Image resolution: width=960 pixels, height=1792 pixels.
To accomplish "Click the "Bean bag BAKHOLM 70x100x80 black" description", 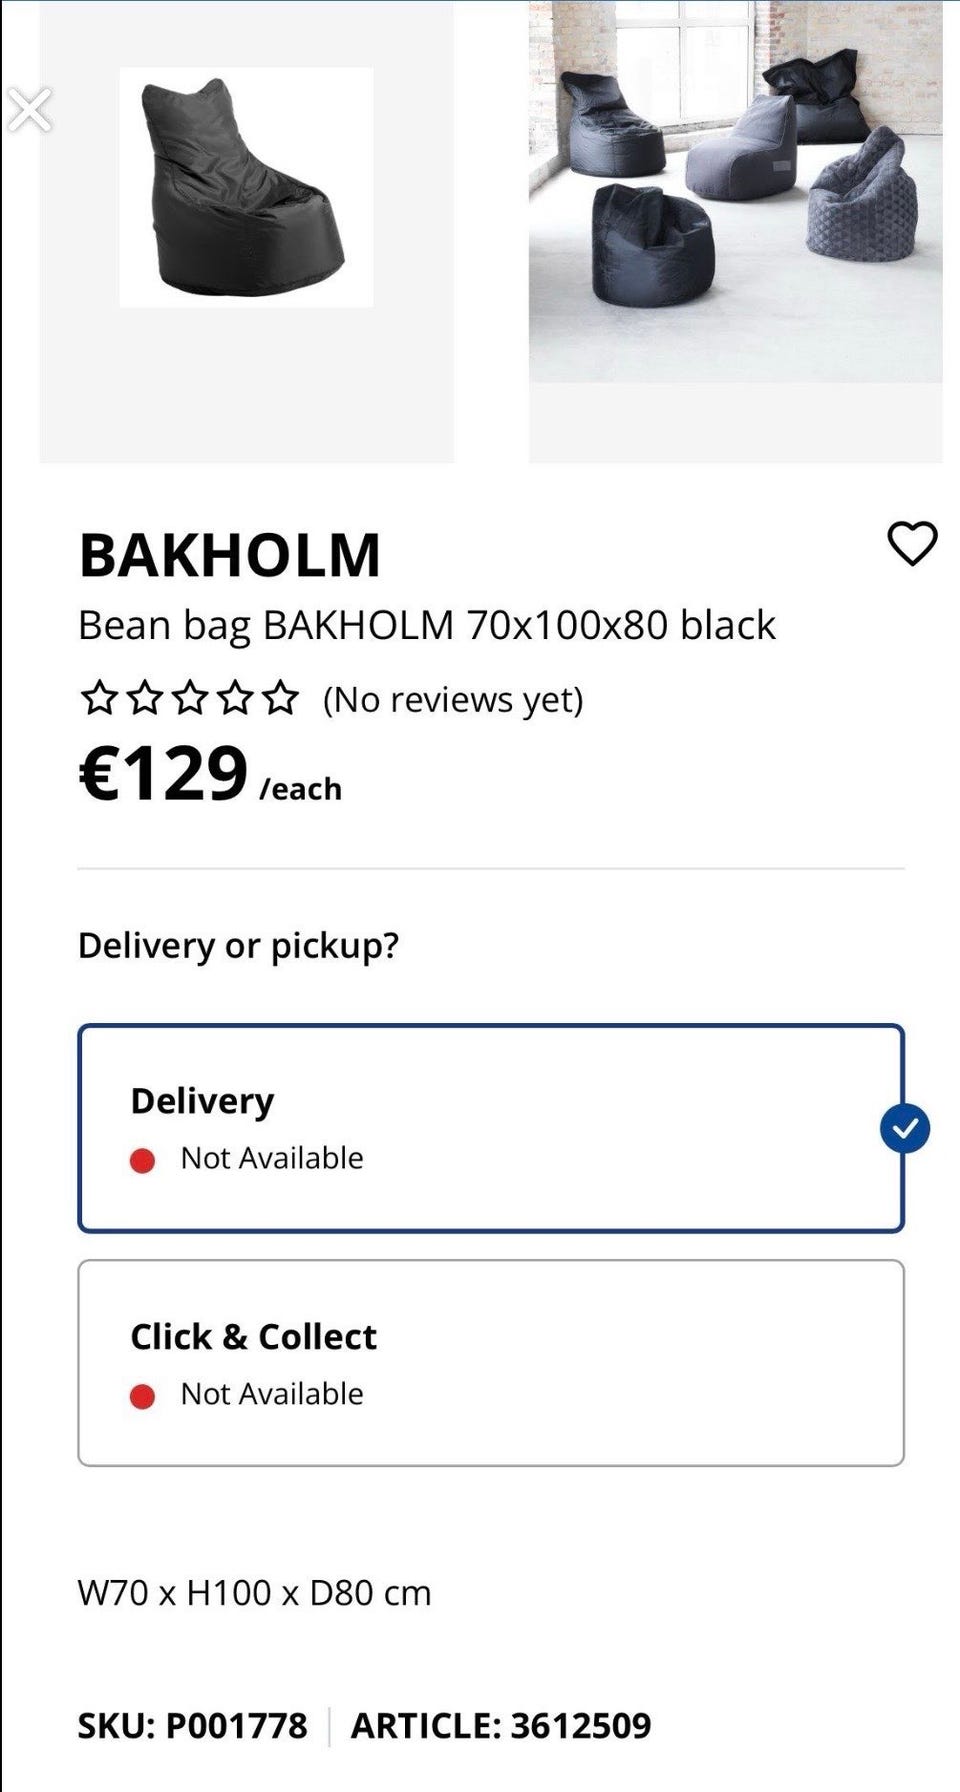I will pyautogui.click(x=427, y=626).
